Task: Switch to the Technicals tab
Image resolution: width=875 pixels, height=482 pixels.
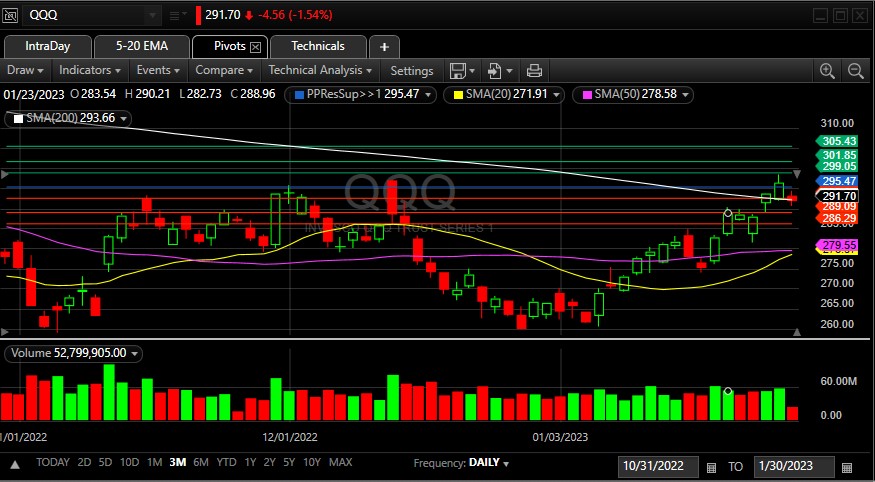Action: pyautogui.click(x=317, y=46)
